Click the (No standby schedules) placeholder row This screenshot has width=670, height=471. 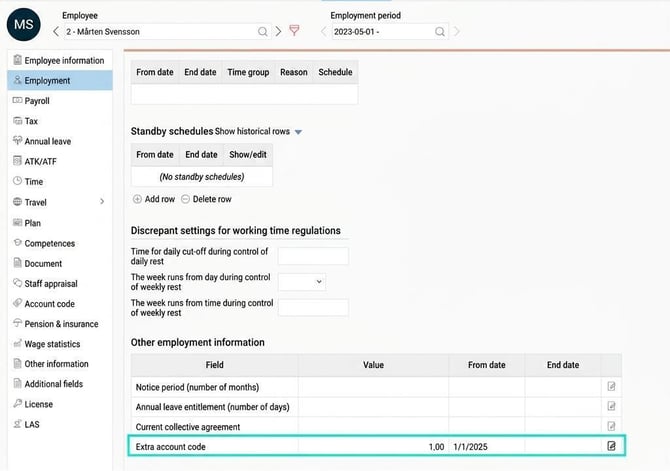pos(202,177)
